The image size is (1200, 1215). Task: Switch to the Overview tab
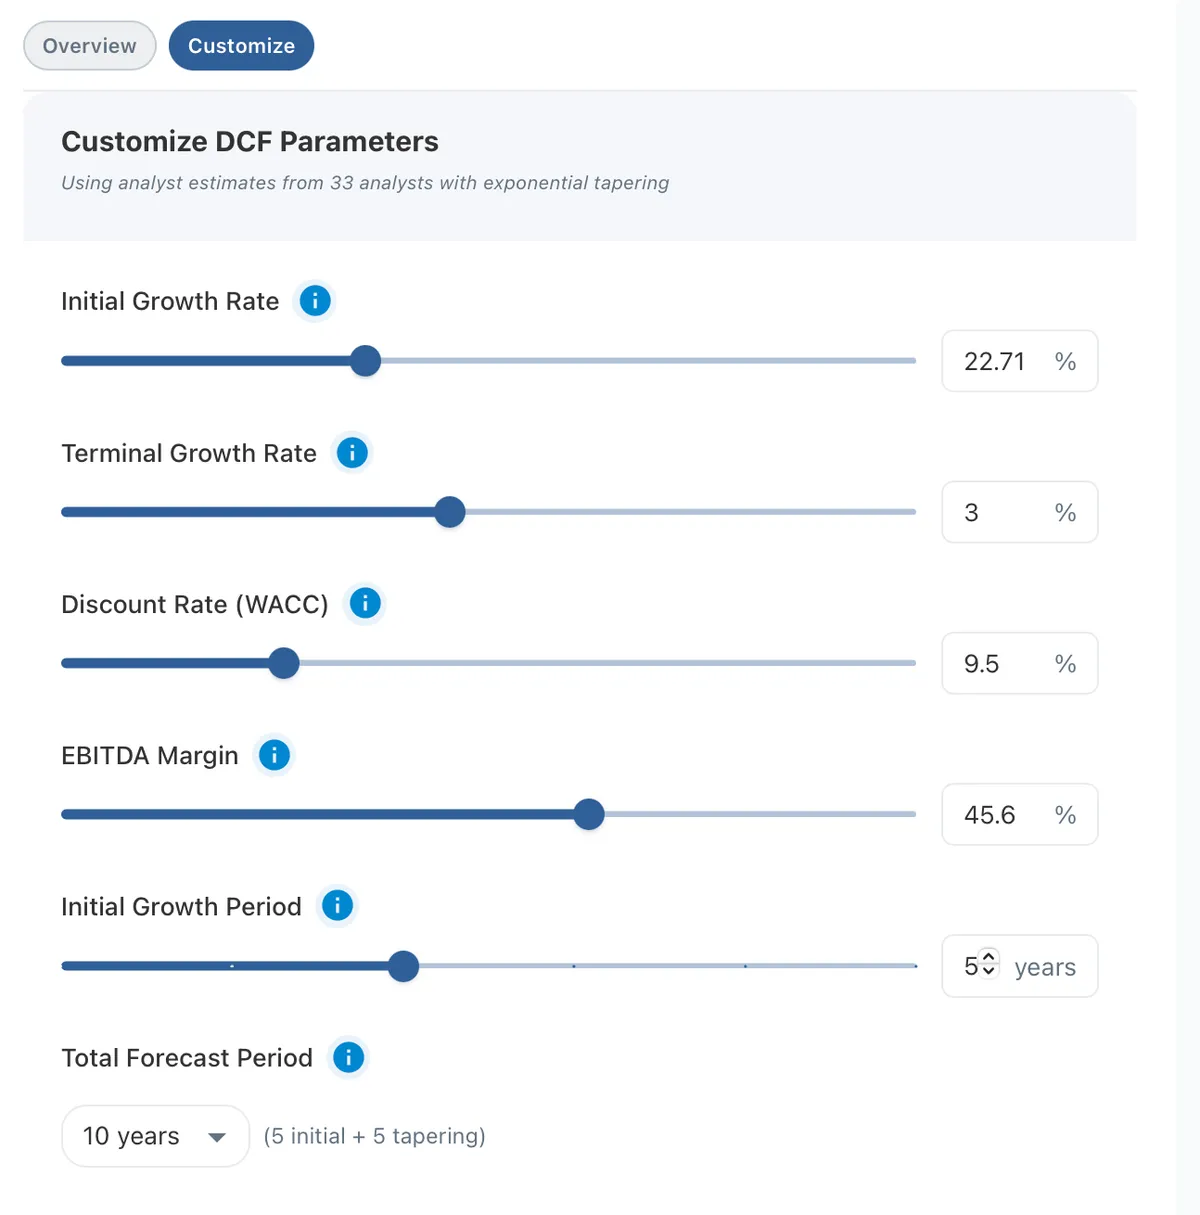[90, 46]
